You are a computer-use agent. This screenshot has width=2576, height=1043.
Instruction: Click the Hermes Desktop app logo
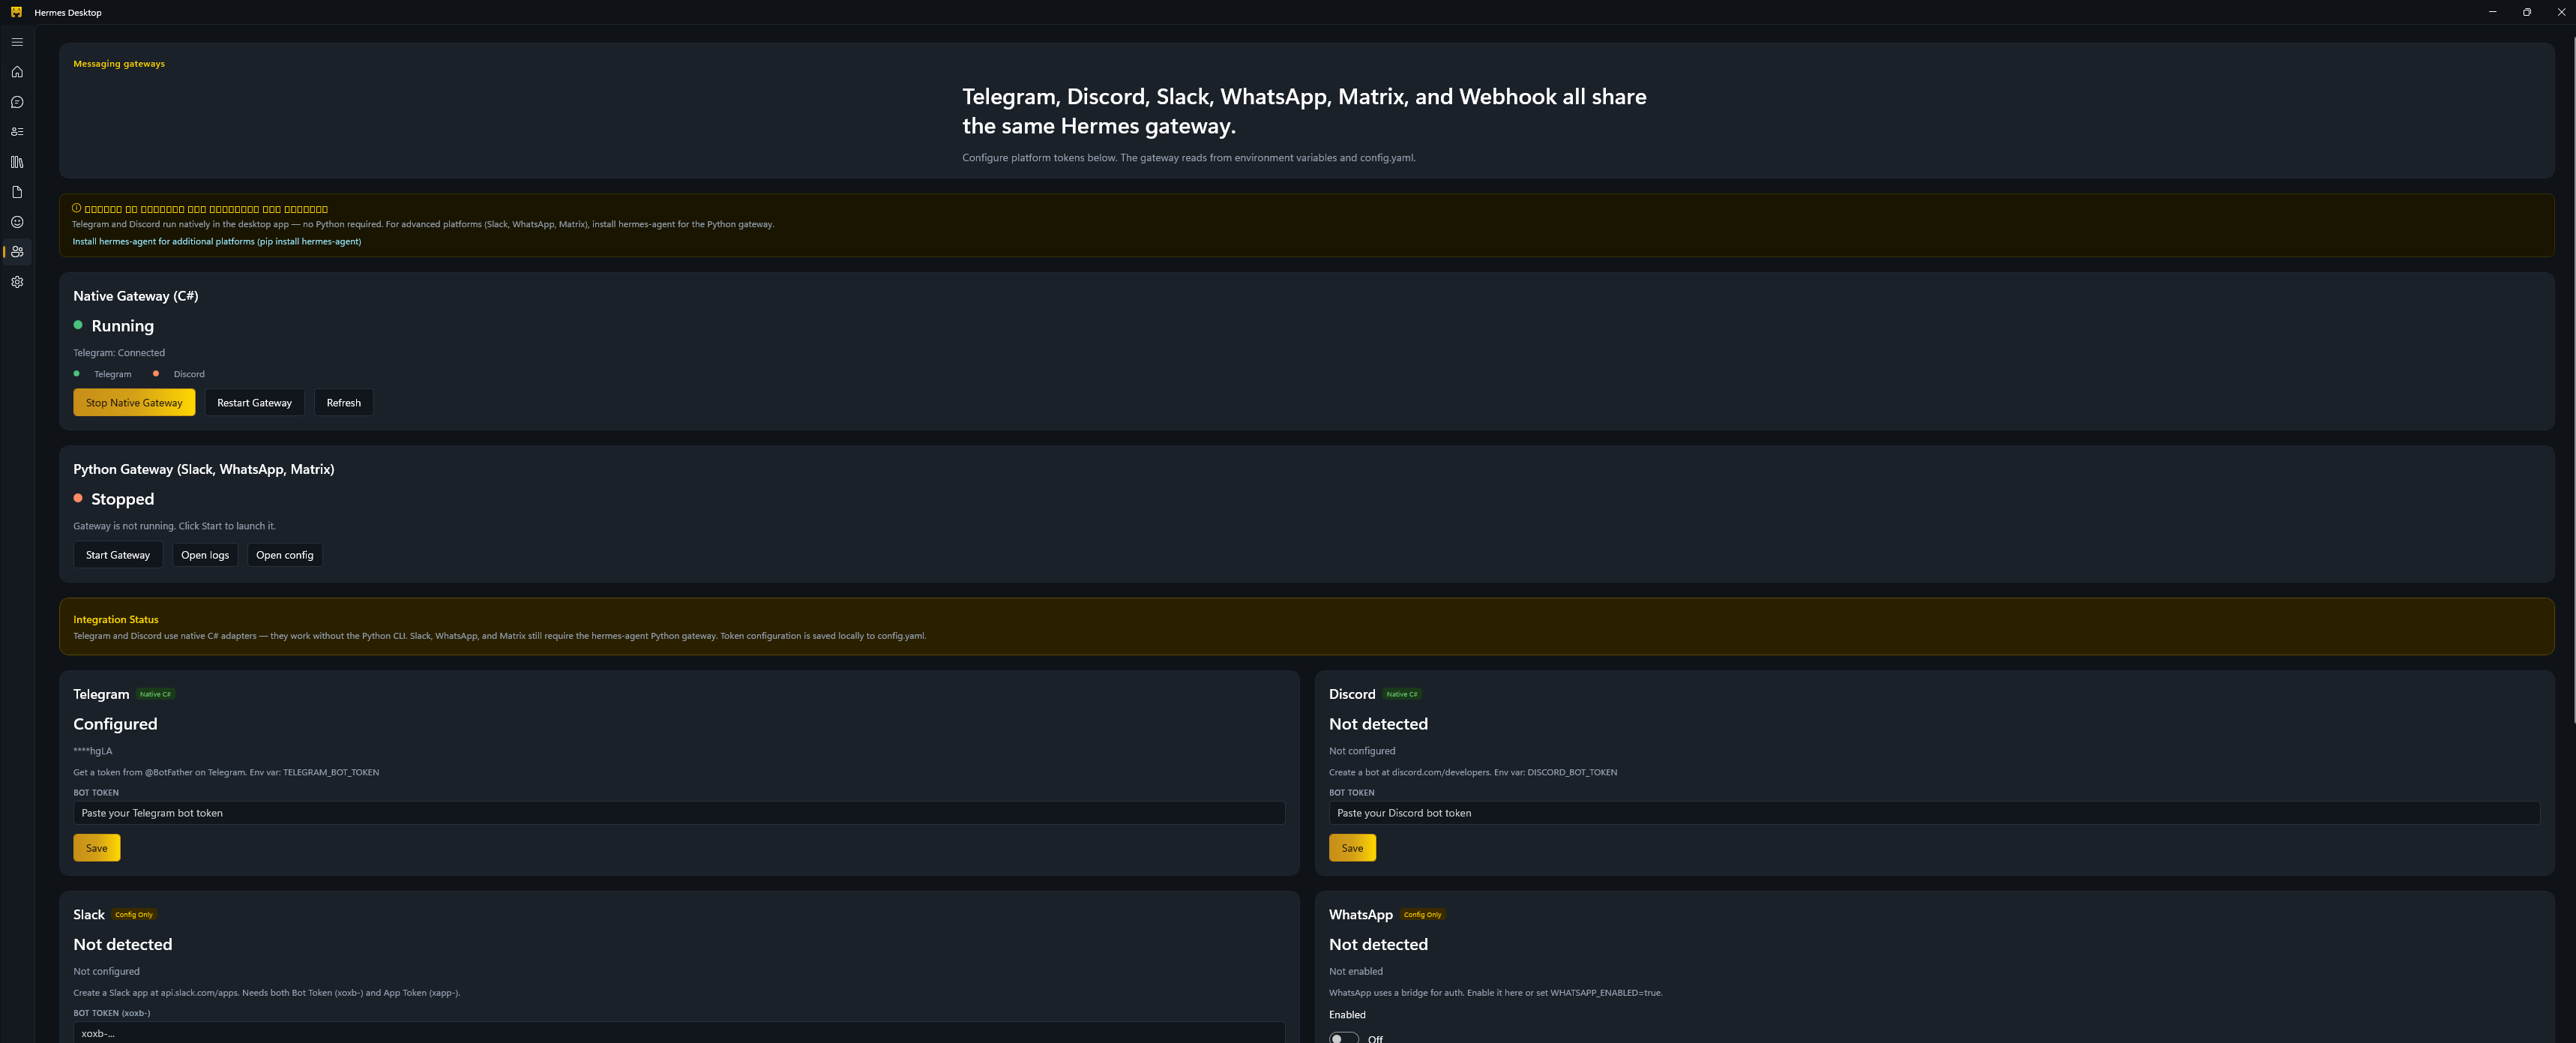[x=16, y=12]
